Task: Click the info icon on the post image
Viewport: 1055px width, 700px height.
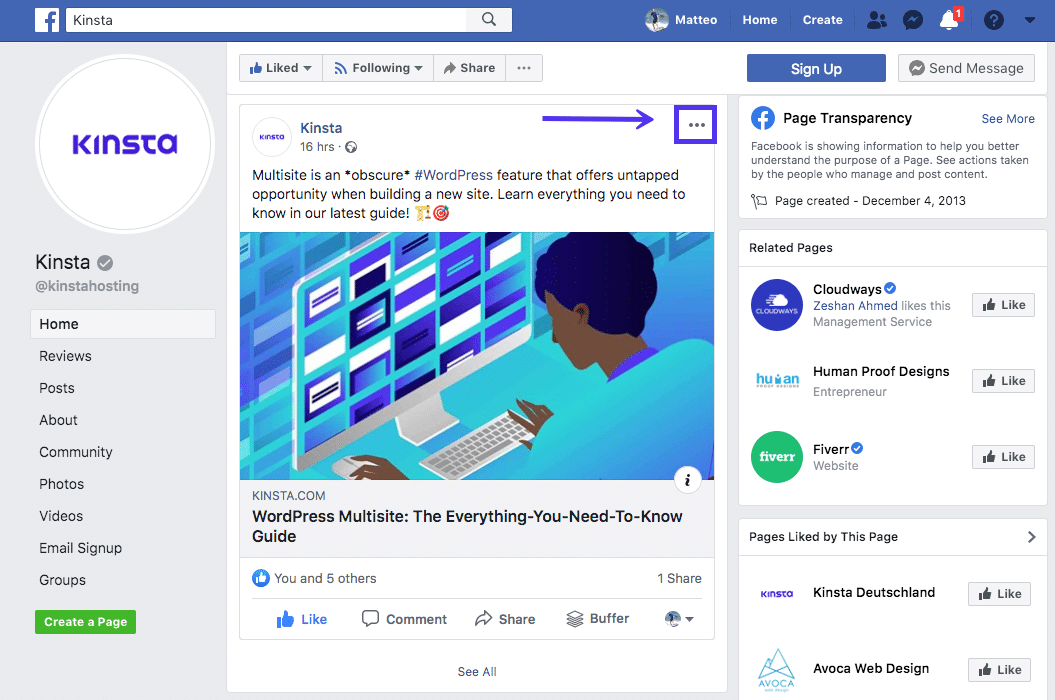Action: pyautogui.click(x=687, y=480)
